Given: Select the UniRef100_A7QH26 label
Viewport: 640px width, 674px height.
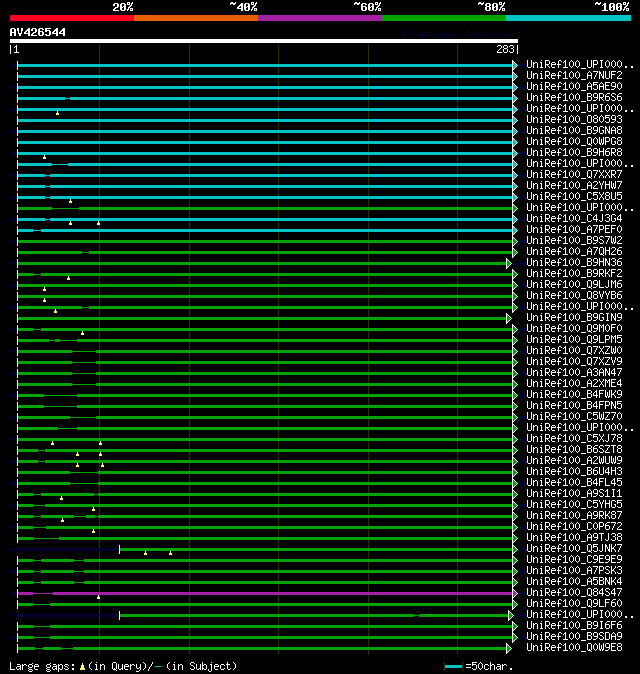Looking at the screenshot, I should point(574,252).
